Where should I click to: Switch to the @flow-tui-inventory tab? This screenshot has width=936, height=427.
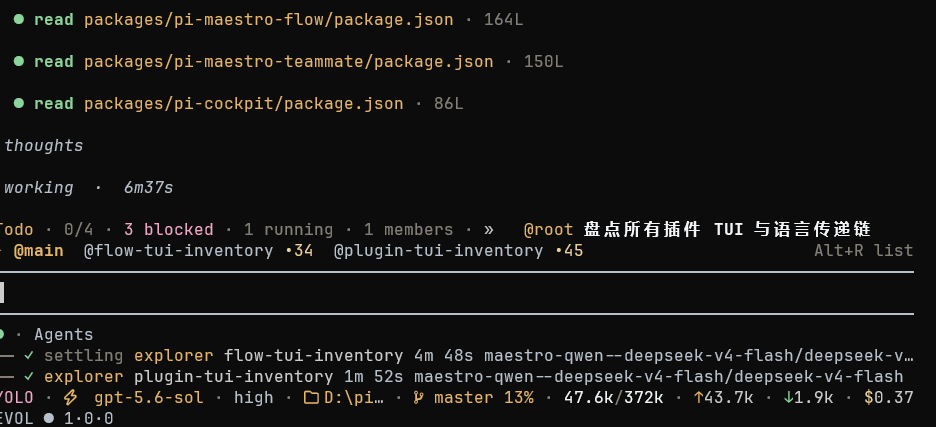(198, 251)
